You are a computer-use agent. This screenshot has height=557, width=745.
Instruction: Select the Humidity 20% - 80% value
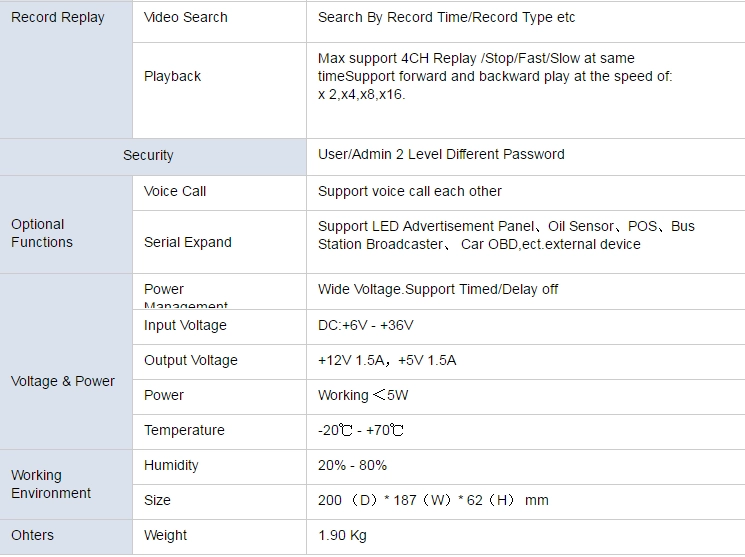pyautogui.click(x=352, y=465)
